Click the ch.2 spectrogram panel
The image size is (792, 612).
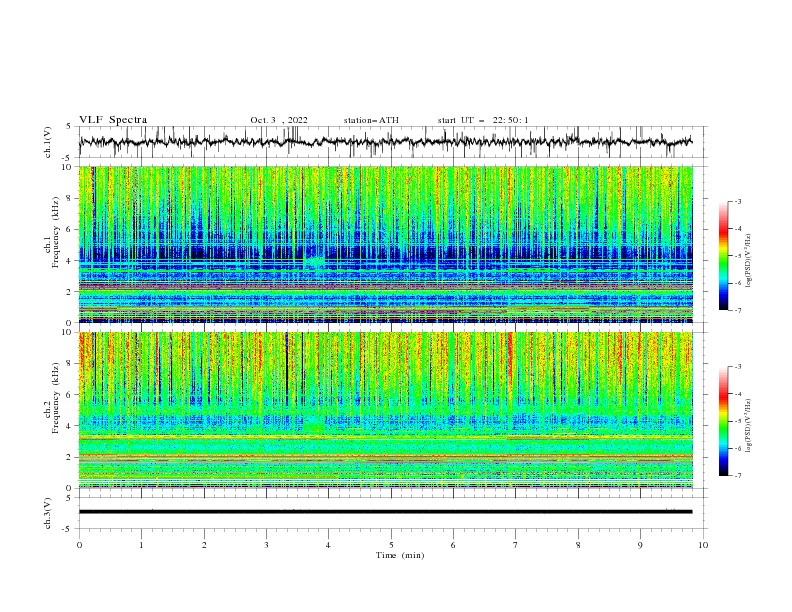386,410
